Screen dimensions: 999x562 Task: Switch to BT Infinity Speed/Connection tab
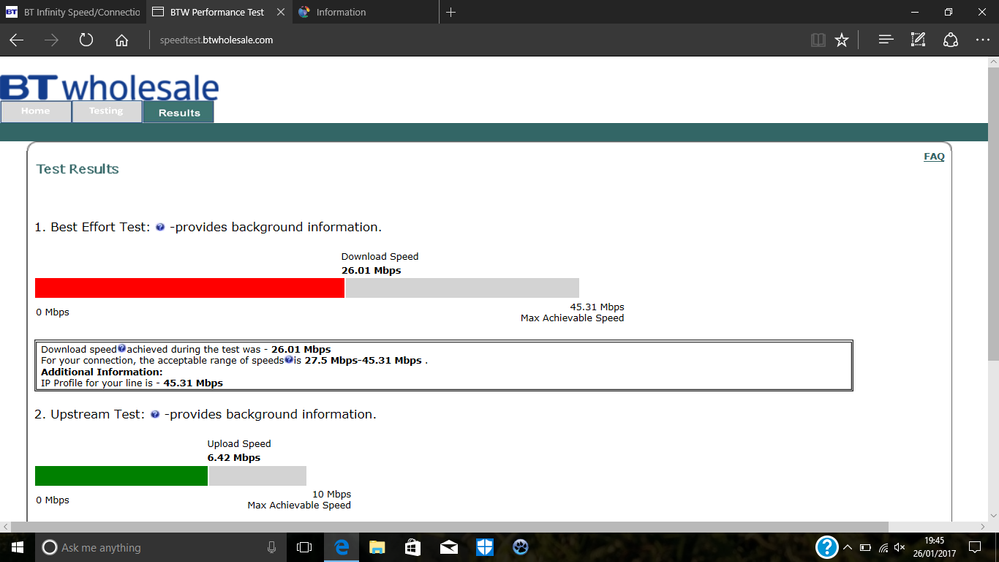(73, 12)
